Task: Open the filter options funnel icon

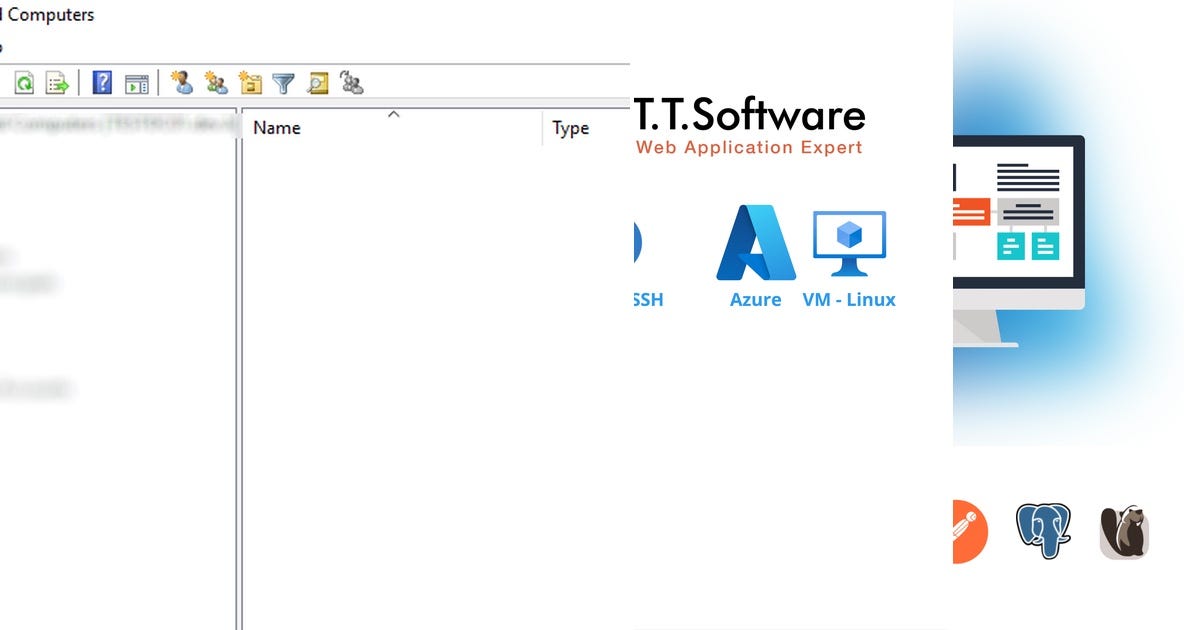Action: tap(284, 83)
